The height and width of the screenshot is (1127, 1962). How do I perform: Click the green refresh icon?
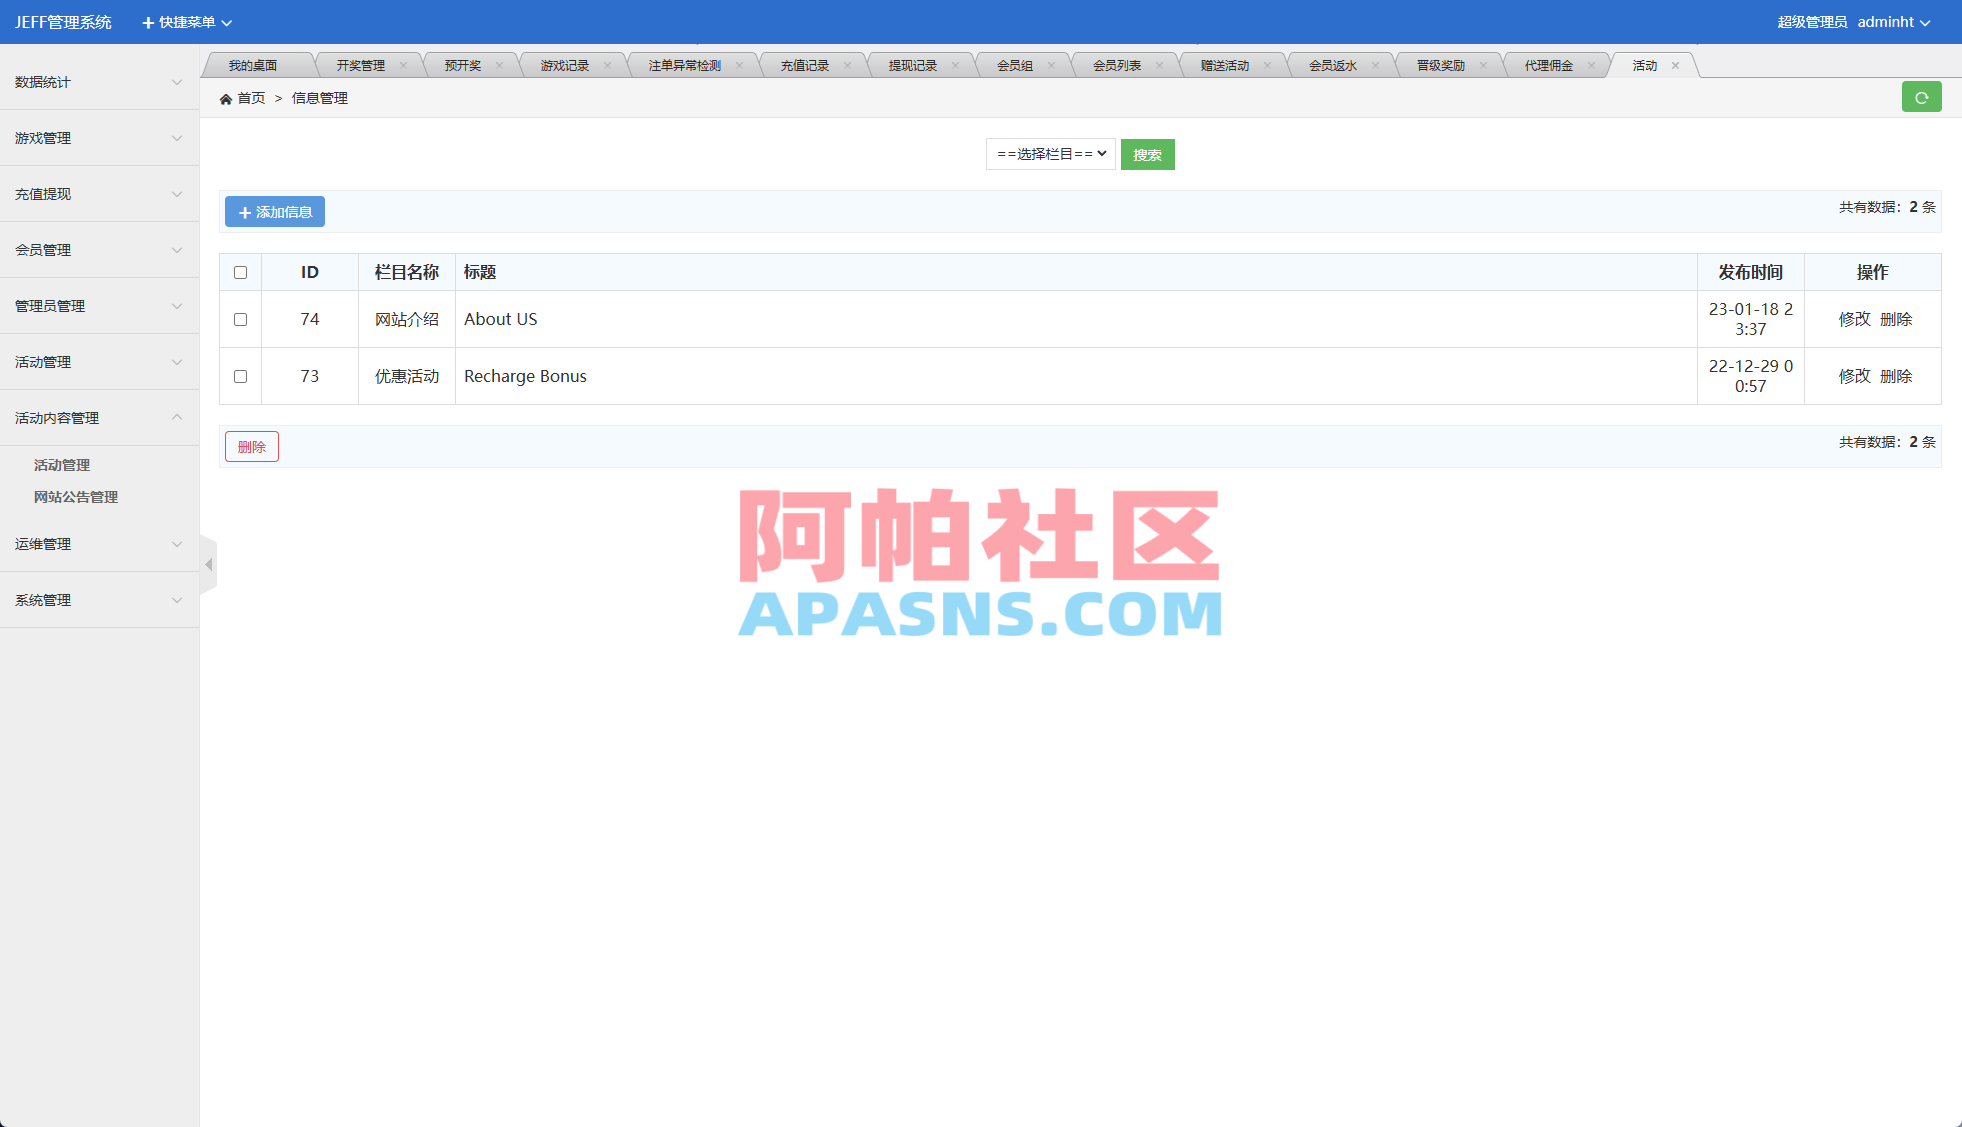pos(1921,97)
